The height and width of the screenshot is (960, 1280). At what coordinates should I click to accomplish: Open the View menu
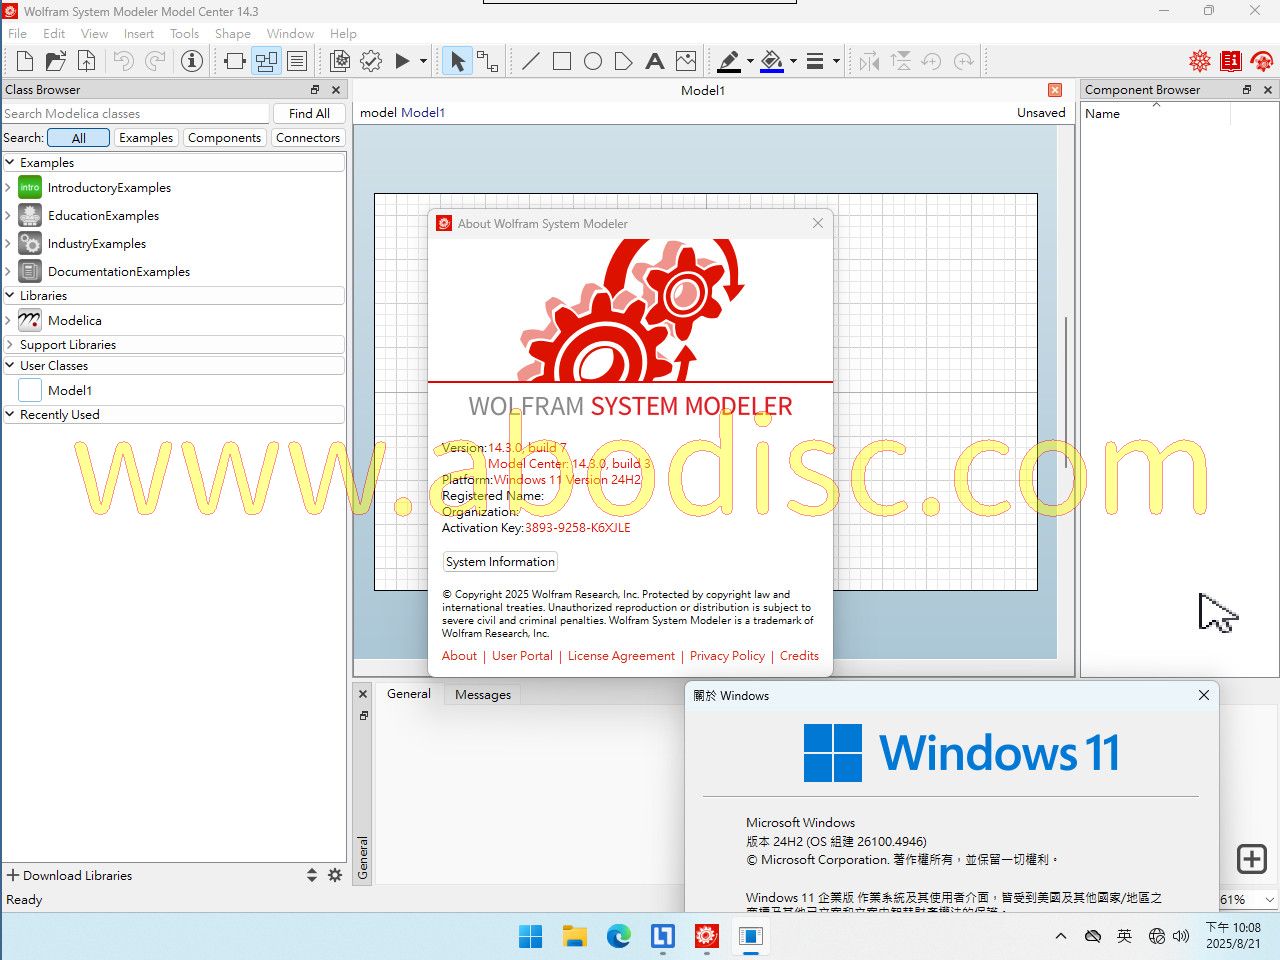pyautogui.click(x=94, y=33)
